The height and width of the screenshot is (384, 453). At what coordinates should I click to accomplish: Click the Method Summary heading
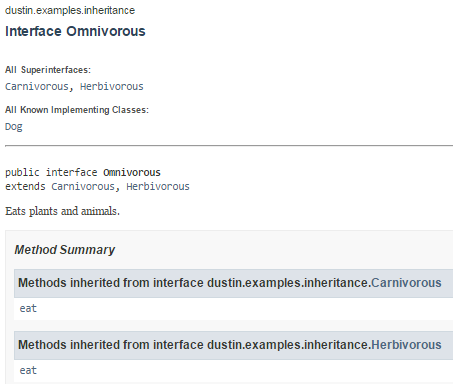coord(65,250)
